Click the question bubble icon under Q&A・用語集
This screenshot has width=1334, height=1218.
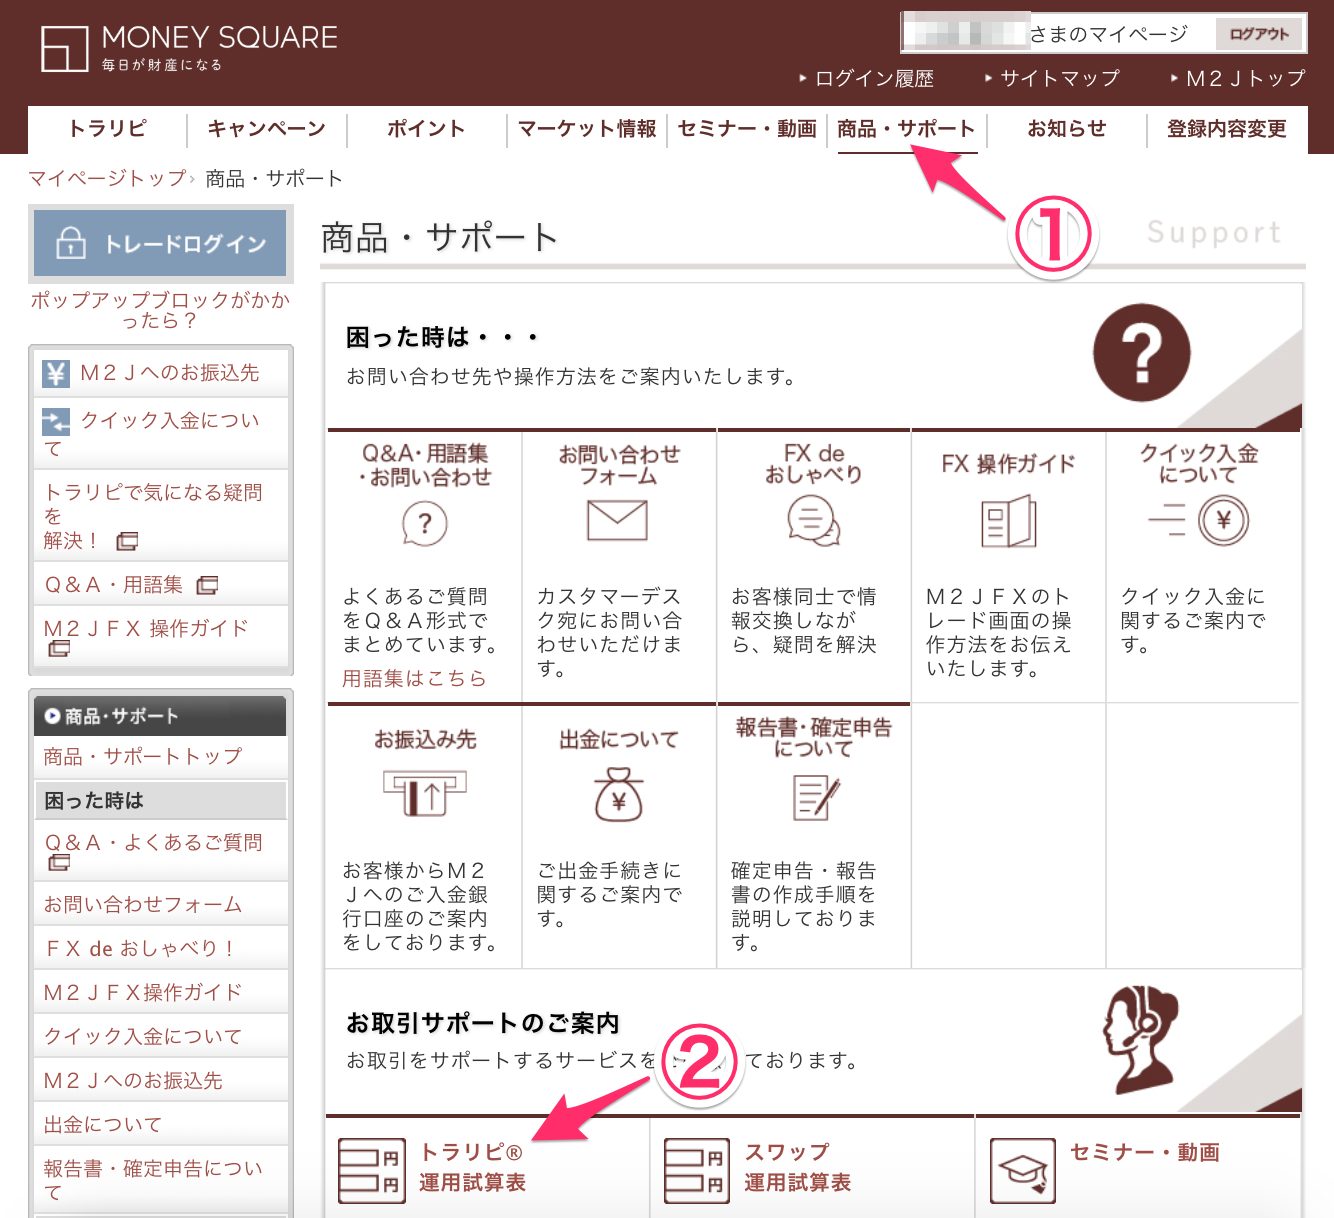(x=425, y=523)
